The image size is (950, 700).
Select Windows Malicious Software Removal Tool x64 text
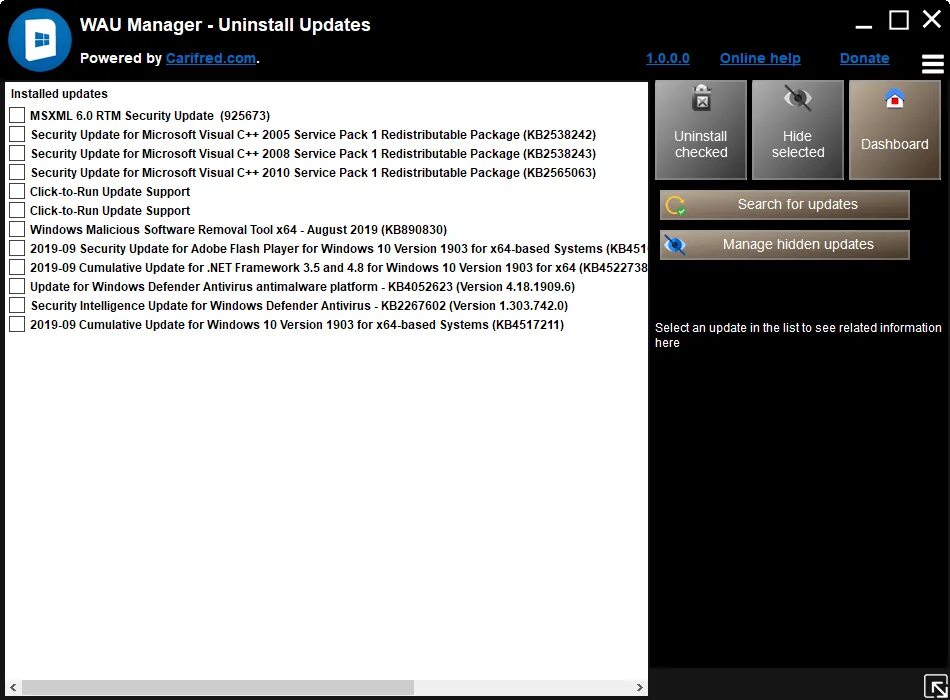point(239,230)
